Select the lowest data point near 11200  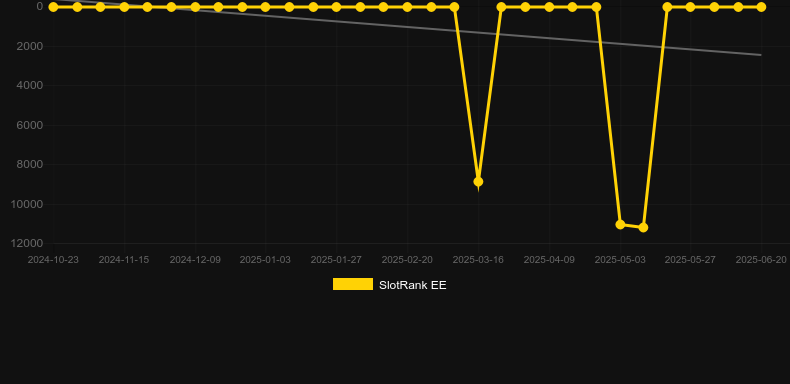tap(643, 228)
